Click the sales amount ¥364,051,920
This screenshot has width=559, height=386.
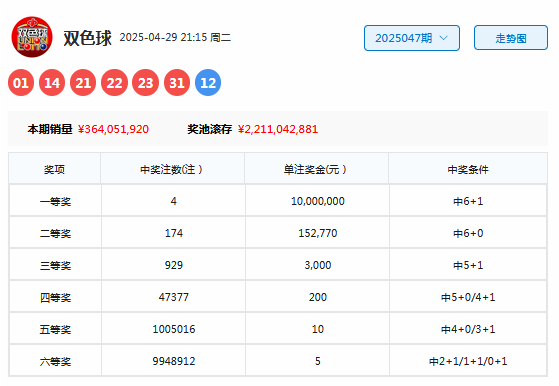tap(113, 129)
